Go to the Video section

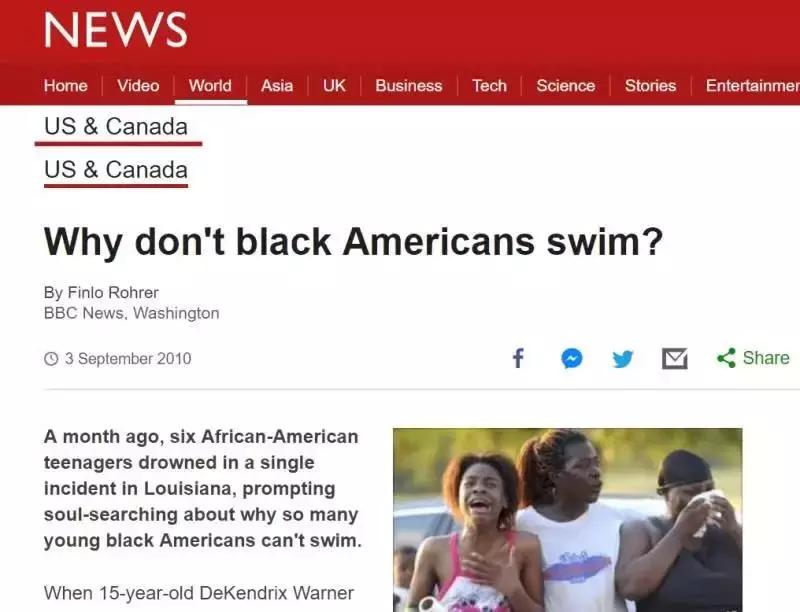[x=138, y=85]
